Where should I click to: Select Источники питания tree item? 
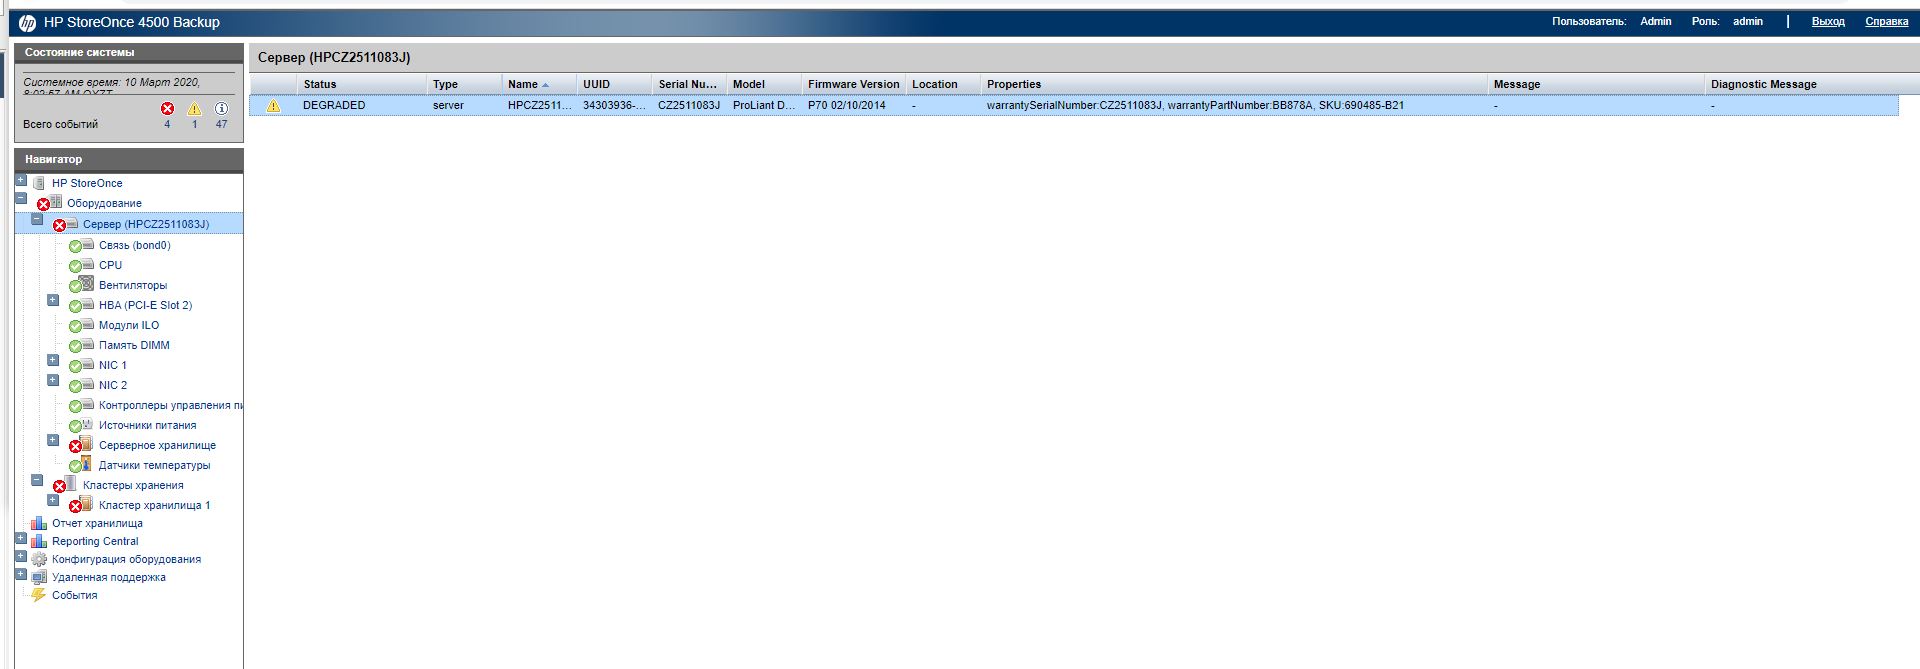147,425
